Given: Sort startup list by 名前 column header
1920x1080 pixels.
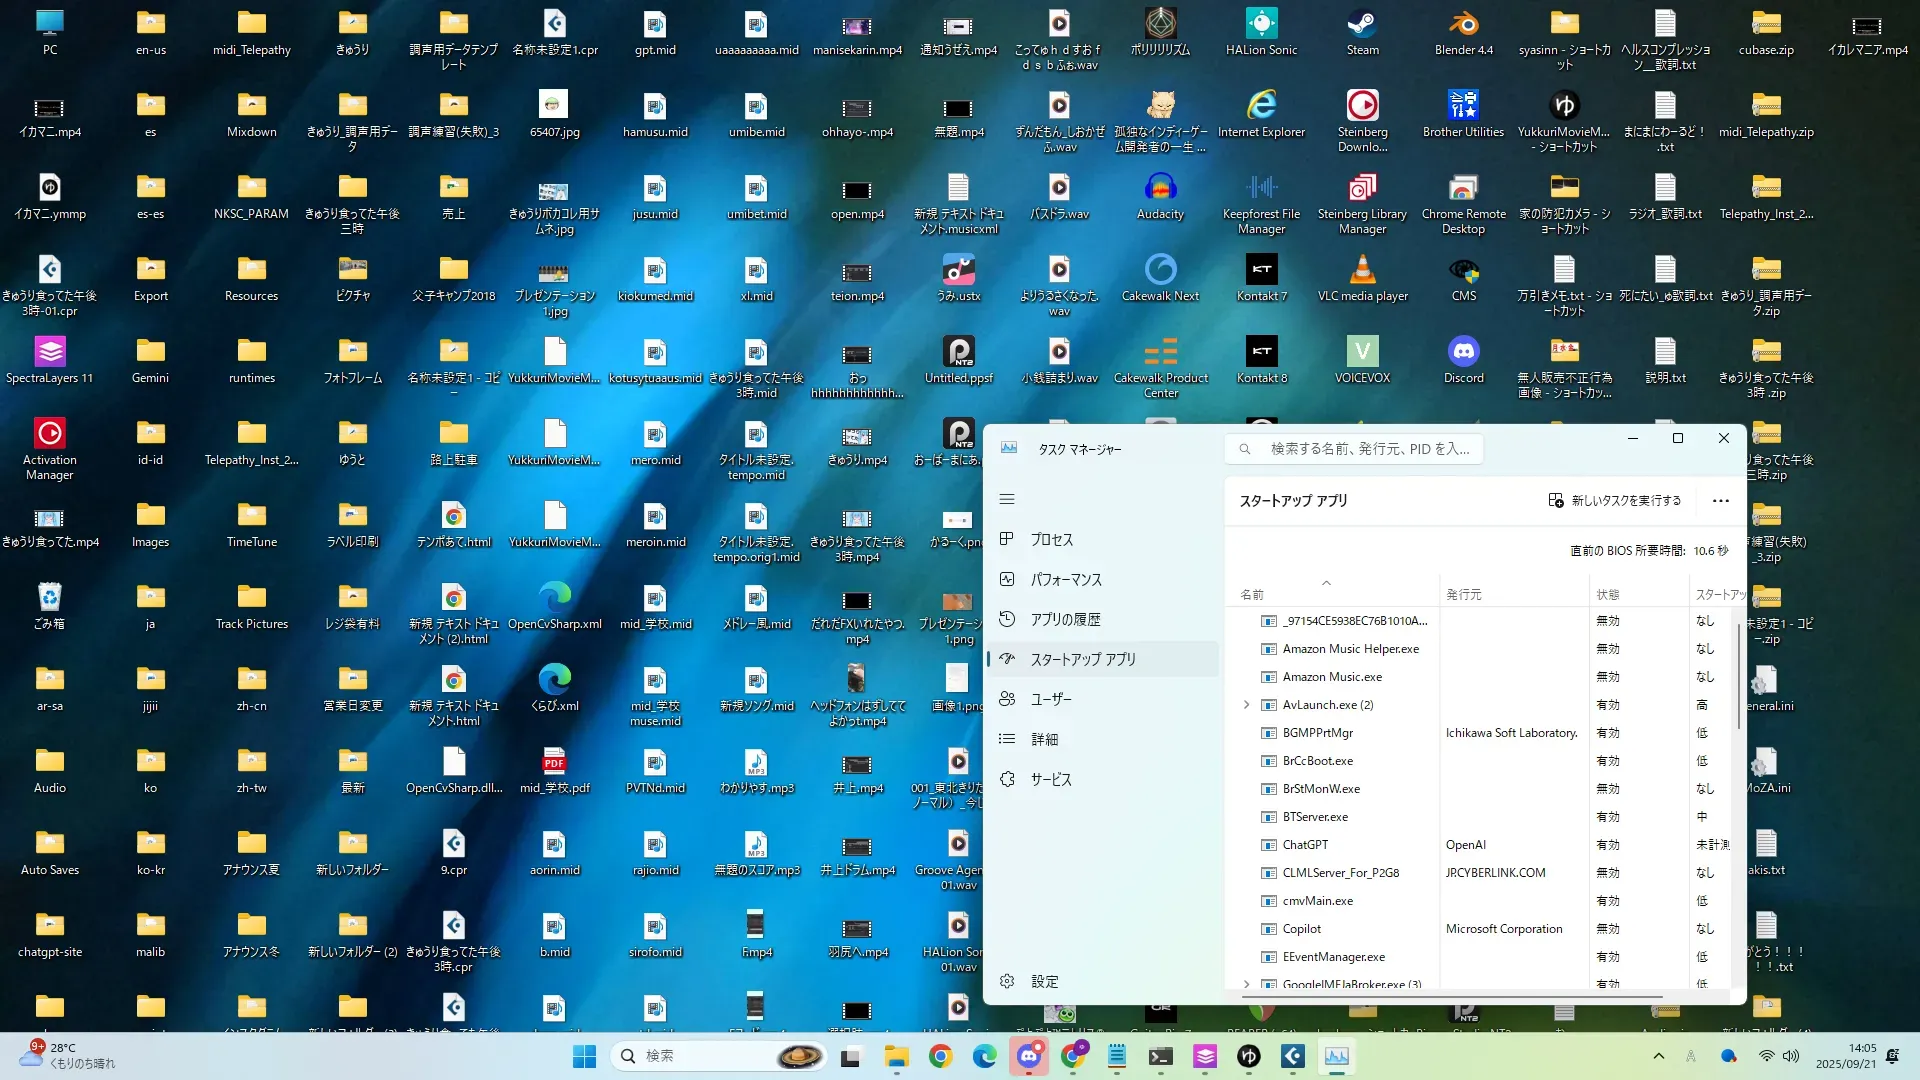Looking at the screenshot, I should point(1252,594).
